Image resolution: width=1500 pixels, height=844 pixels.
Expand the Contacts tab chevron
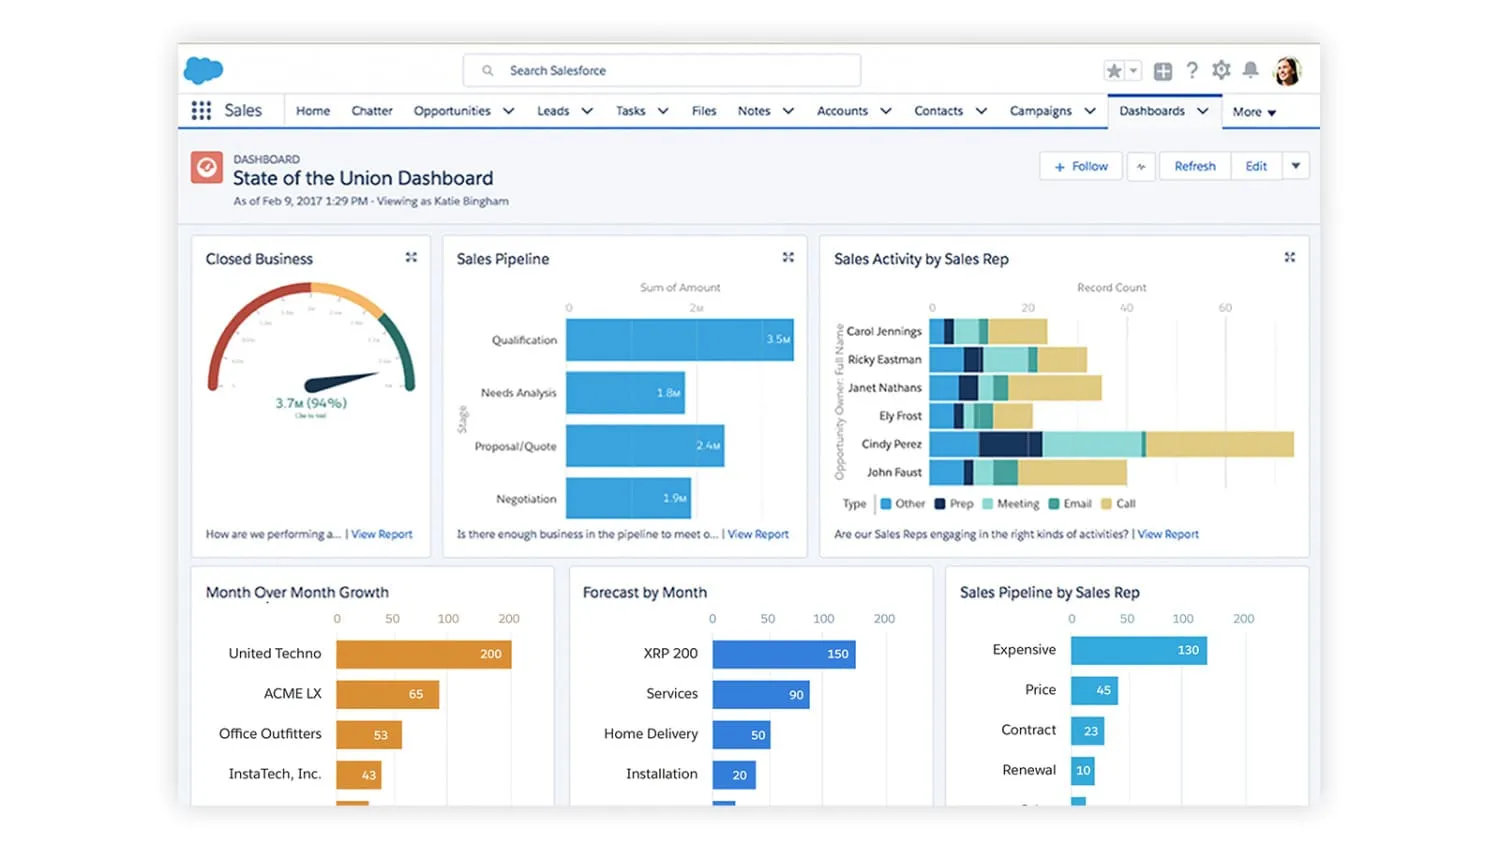tap(981, 111)
